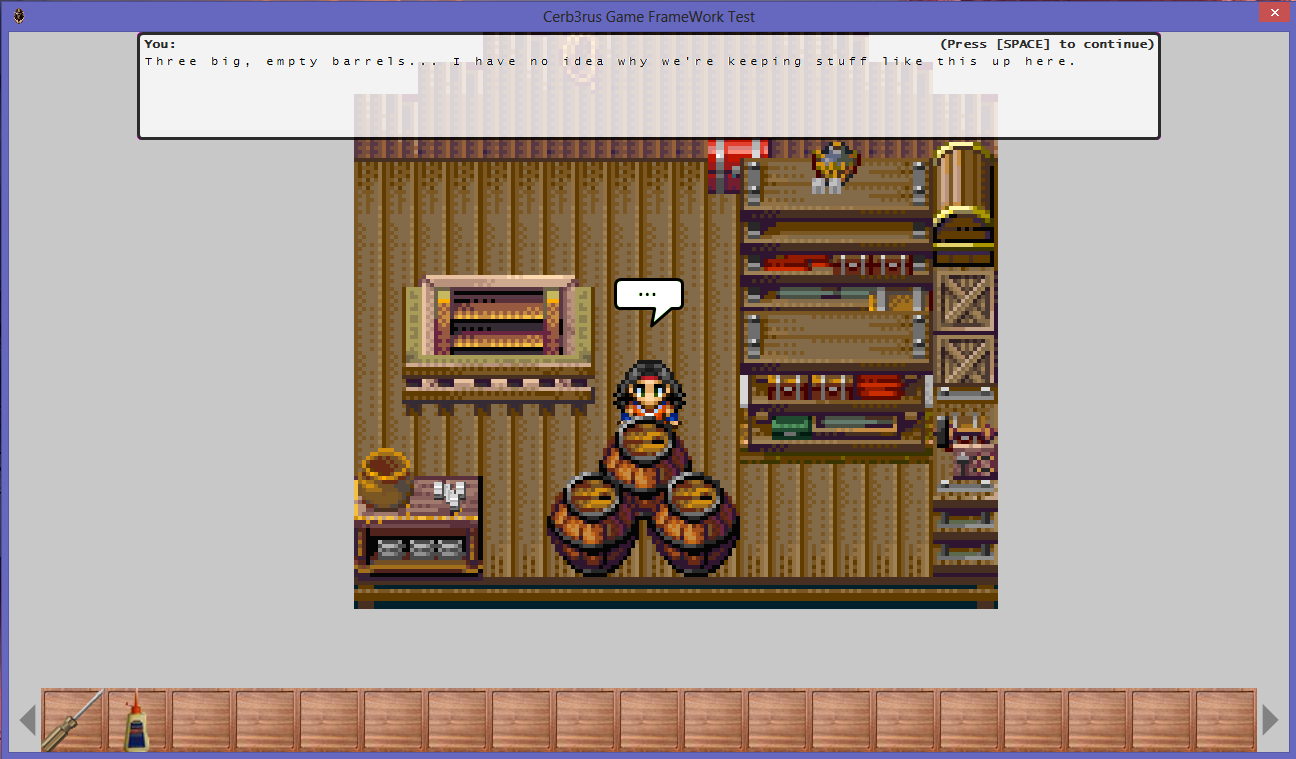Click the '...' speech bubble above the character
The image size is (1296, 759).
click(647, 293)
